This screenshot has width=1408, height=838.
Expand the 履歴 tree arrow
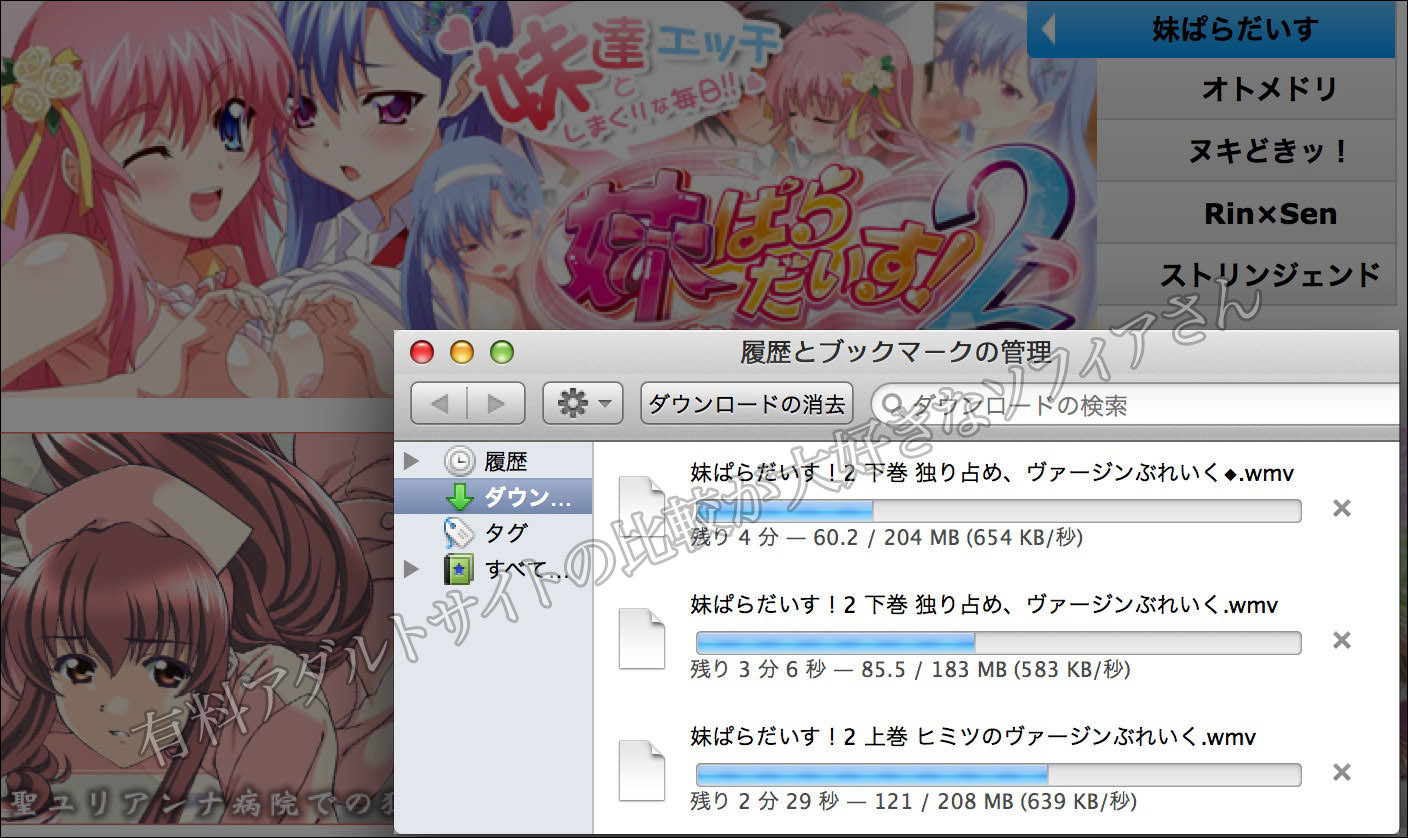click(x=410, y=461)
